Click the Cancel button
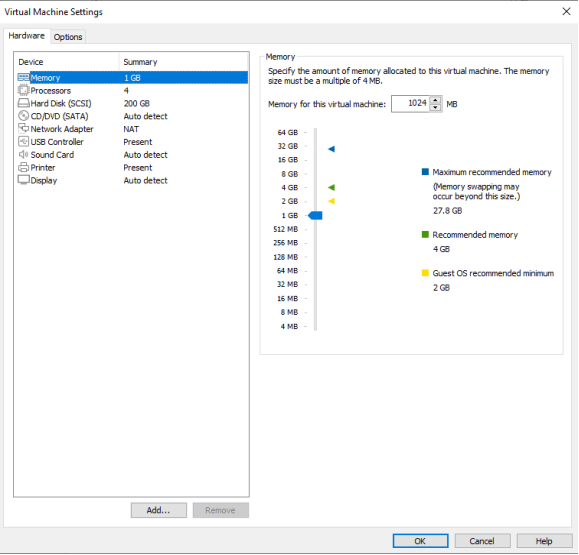 point(482,541)
